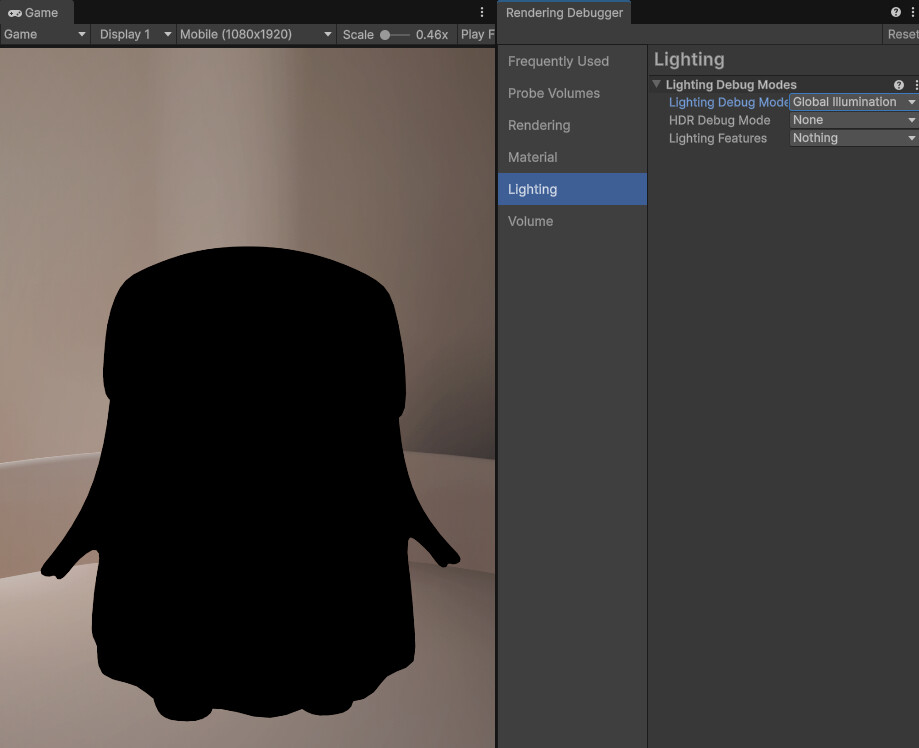Collapse the Lighting Debug Modes foldout
919x748 pixels.
pos(657,85)
